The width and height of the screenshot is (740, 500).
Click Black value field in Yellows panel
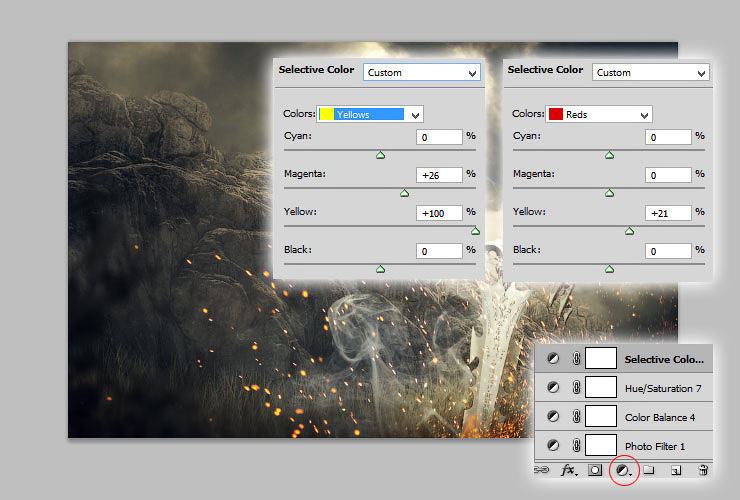439,251
